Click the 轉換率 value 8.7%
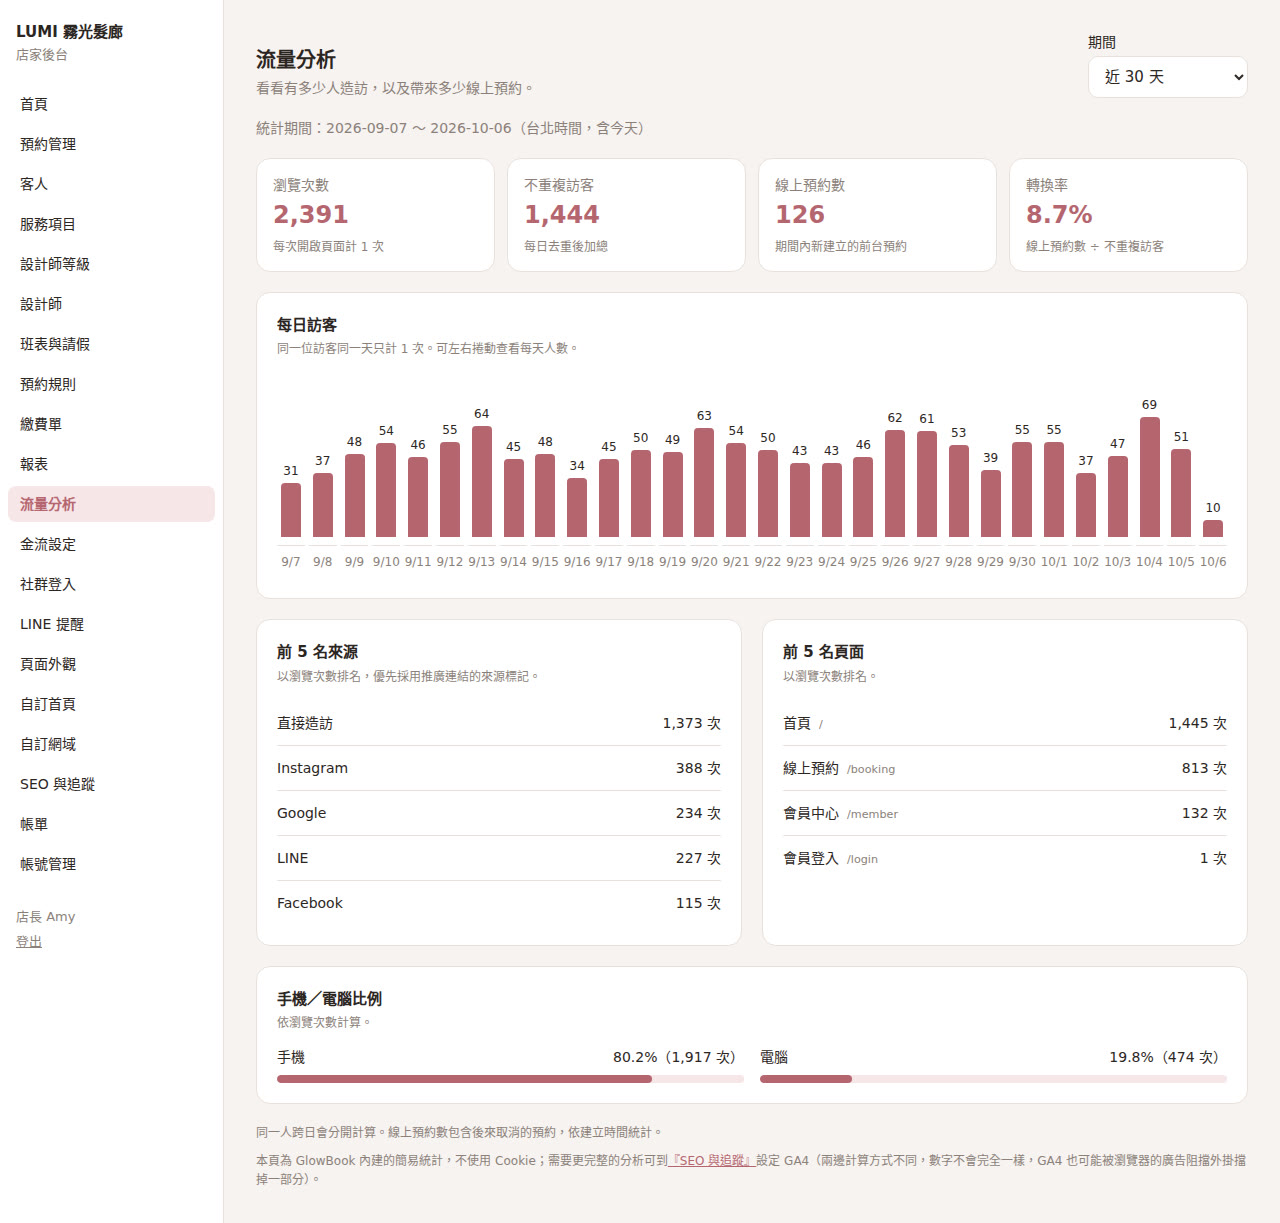The width and height of the screenshot is (1280, 1223). click(x=1059, y=214)
